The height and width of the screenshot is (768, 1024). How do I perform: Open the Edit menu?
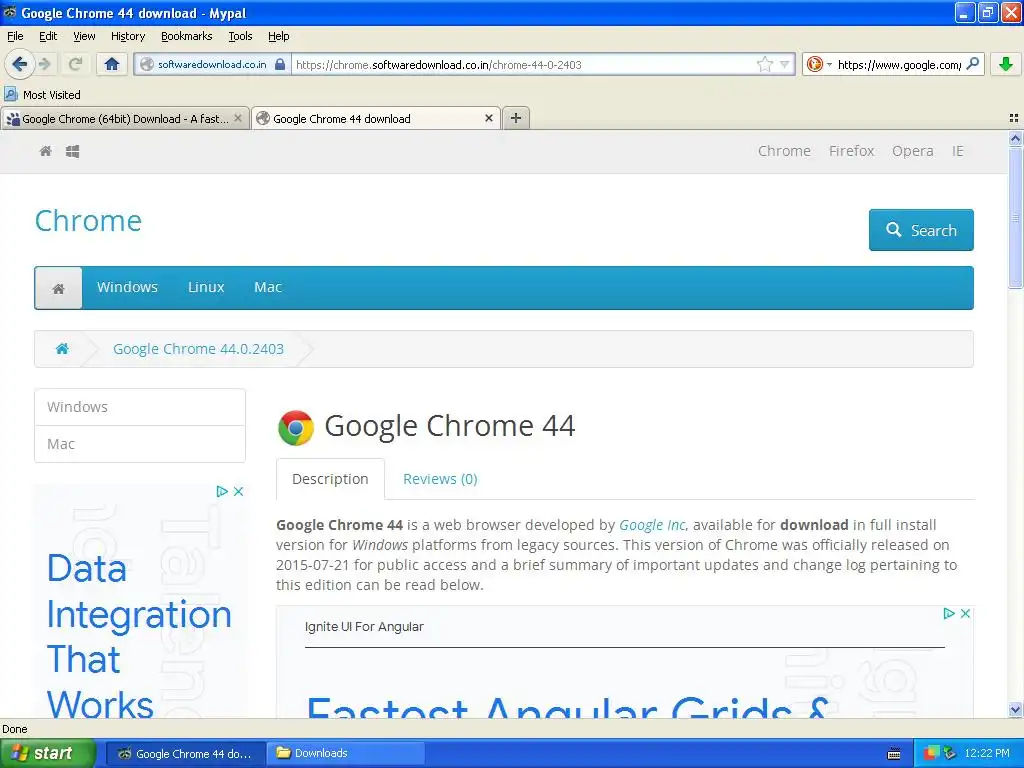pos(48,36)
